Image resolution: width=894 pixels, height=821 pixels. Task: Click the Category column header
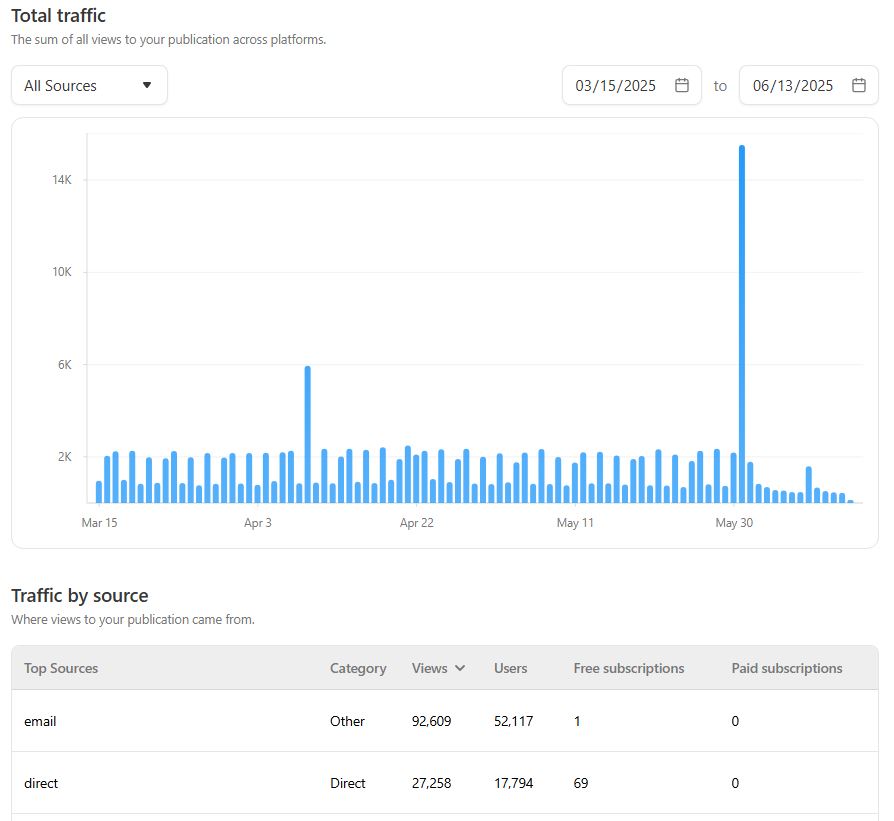[x=358, y=669]
